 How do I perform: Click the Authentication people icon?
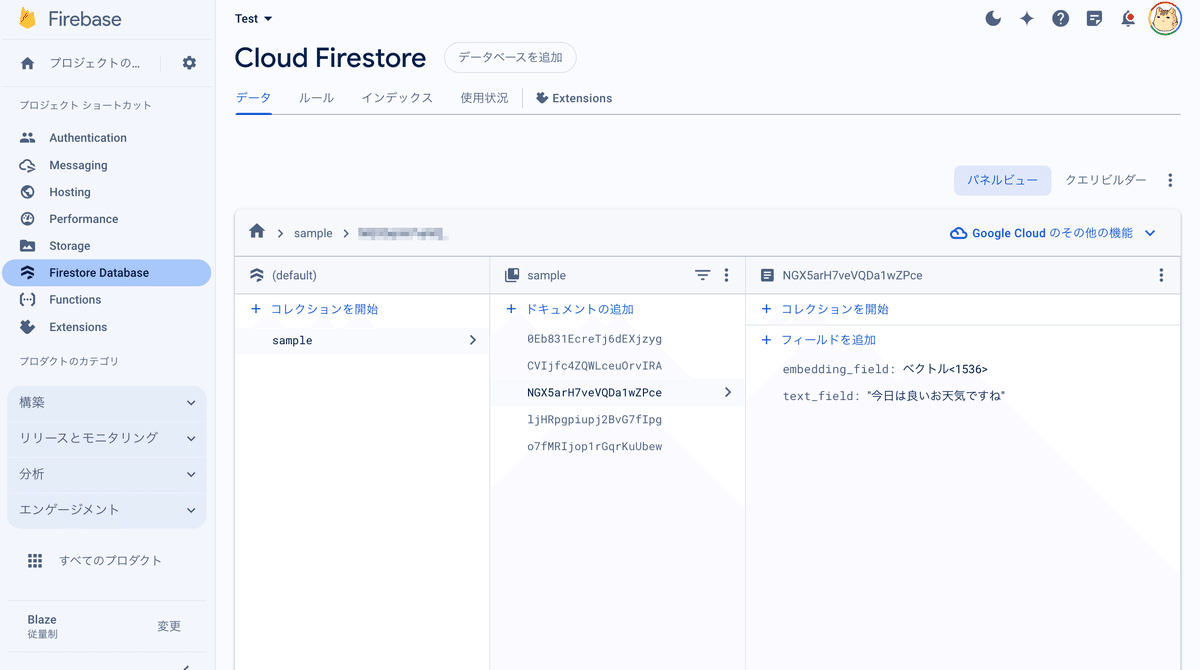click(28, 138)
